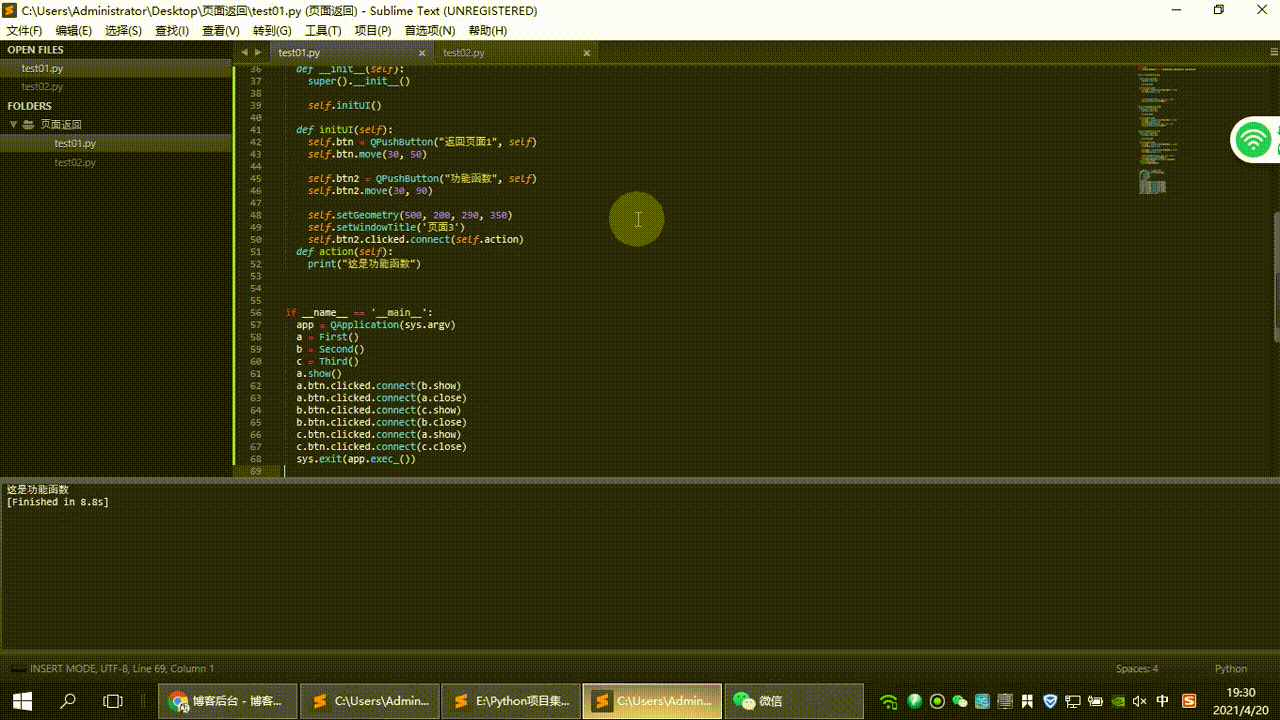Image resolution: width=1280 pixels, height=720 pixels.
Task: Open the Python syntax selector dropdown
Action: coord(1230,669)
